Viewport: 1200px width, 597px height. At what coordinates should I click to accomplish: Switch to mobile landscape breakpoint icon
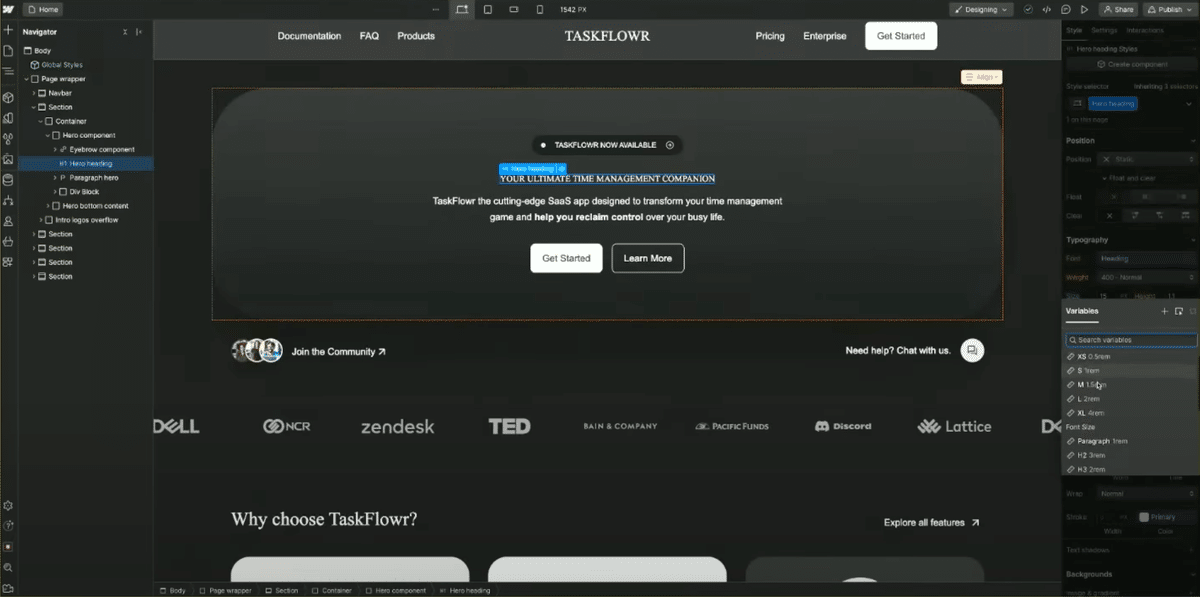(x=514, y=9)
